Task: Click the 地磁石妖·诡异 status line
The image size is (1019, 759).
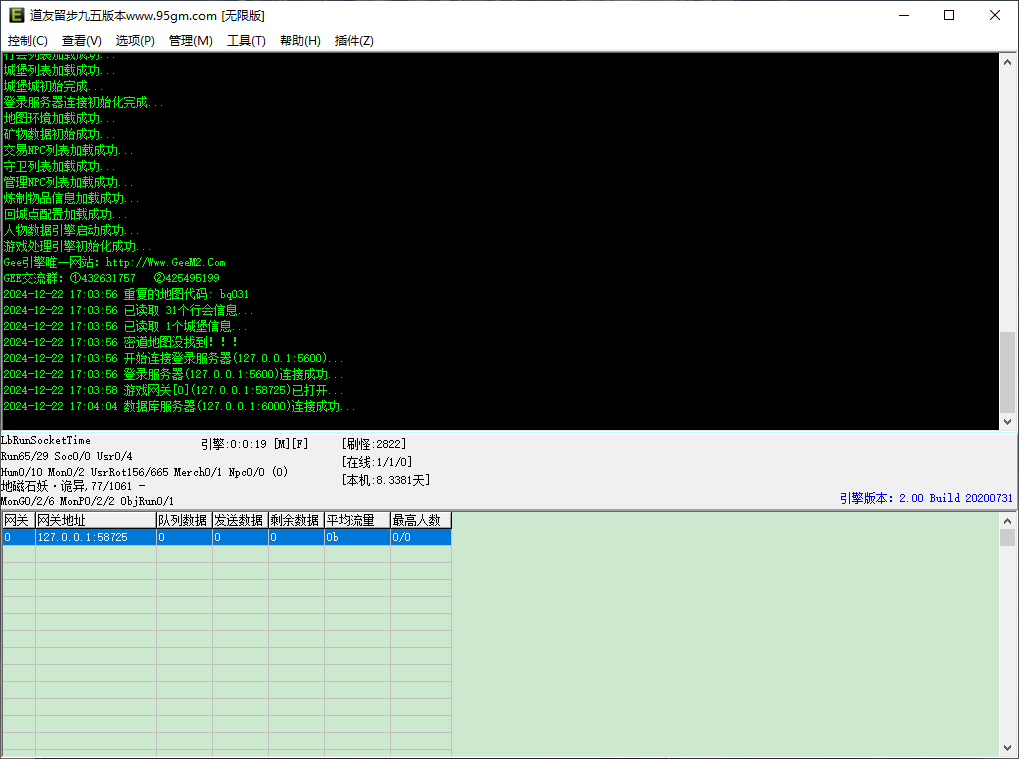Action: [73, 486]
